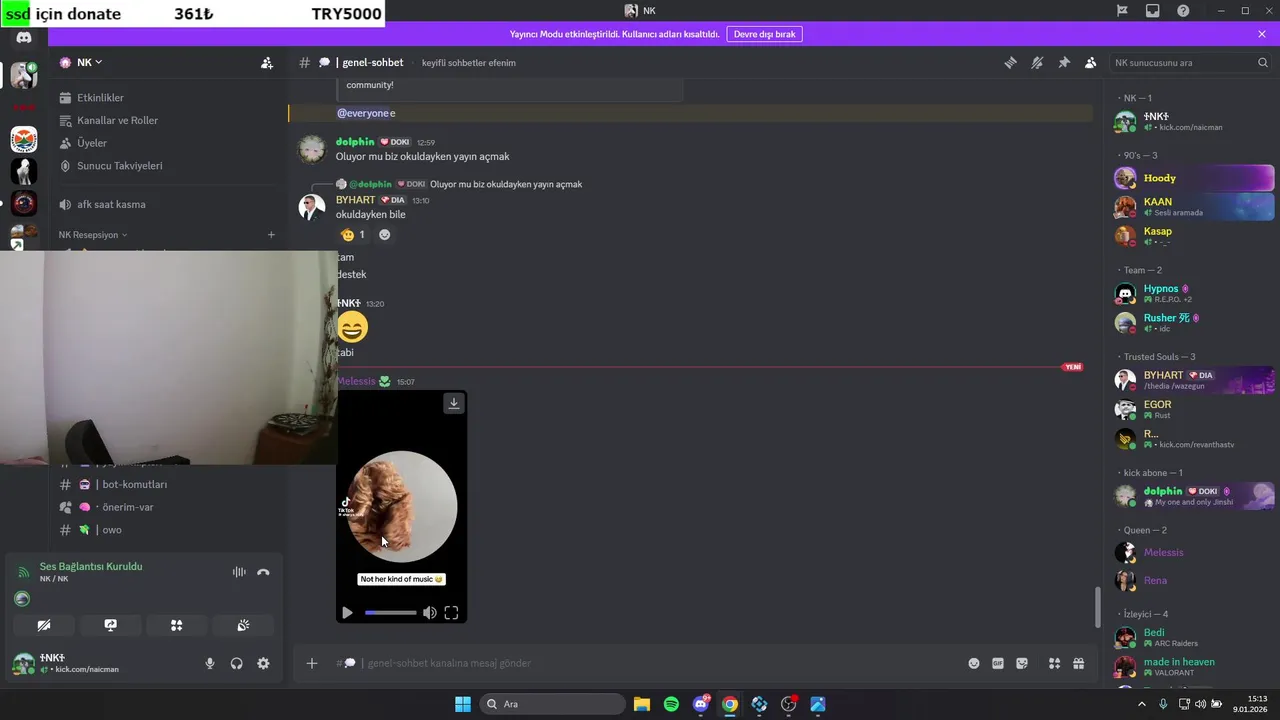Image resolution: width=1280 pixels, height=720 pixels.
Task: Open the help question-mark icon in title bar
Action: (x=1184, y=11)
